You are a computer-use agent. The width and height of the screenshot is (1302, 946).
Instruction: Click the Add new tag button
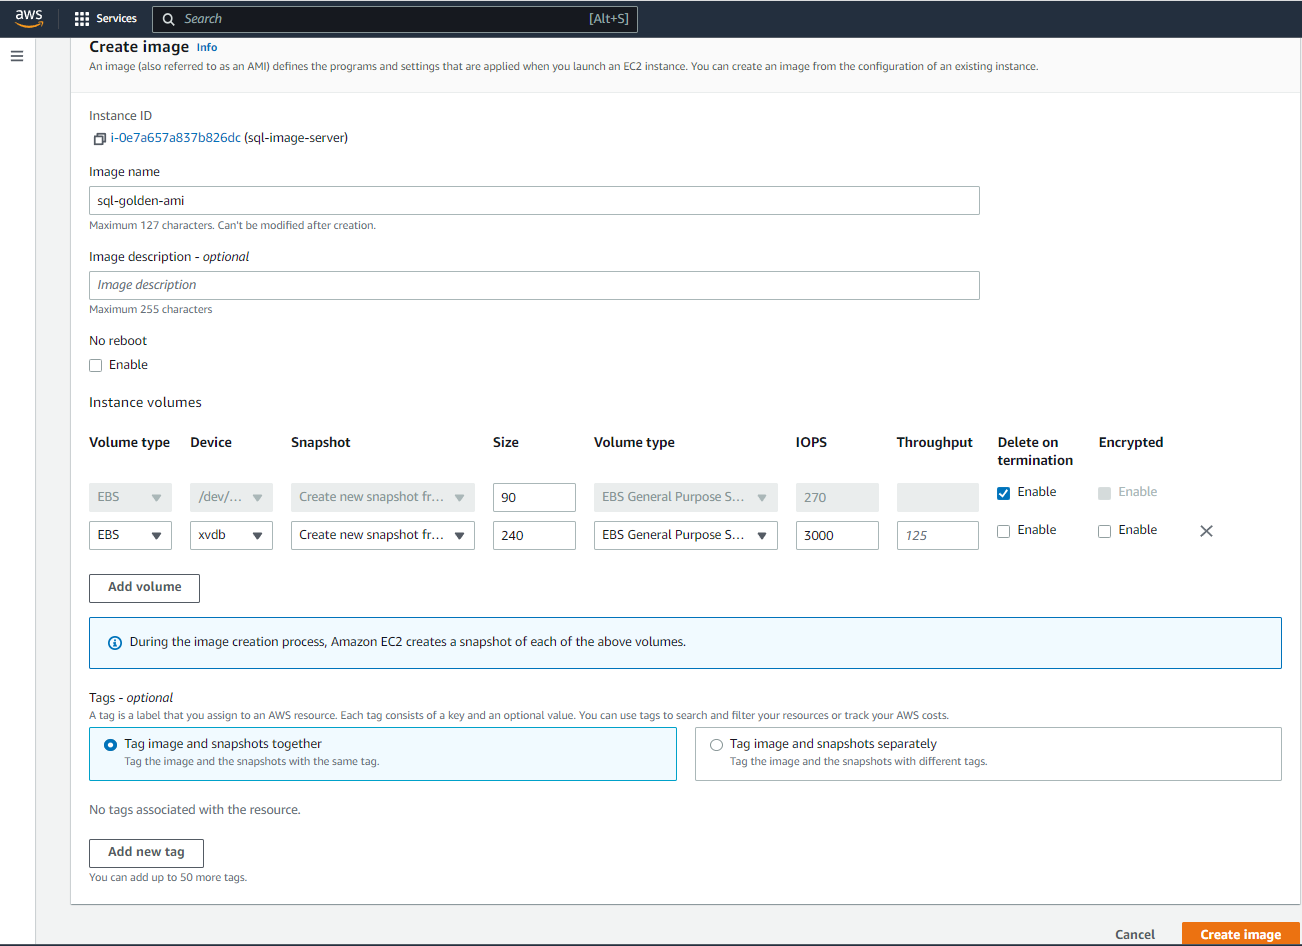146,853
